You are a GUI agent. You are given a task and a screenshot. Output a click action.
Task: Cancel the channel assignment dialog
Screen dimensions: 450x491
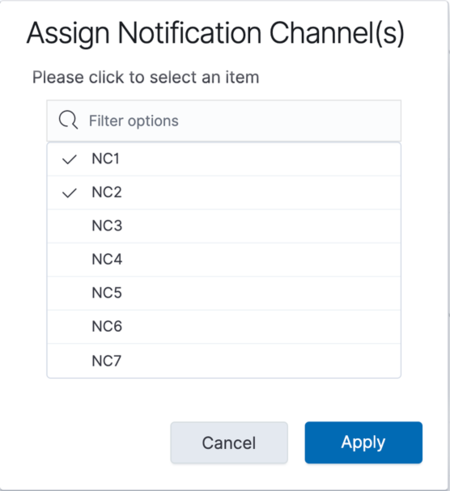(x=229, y=443)
